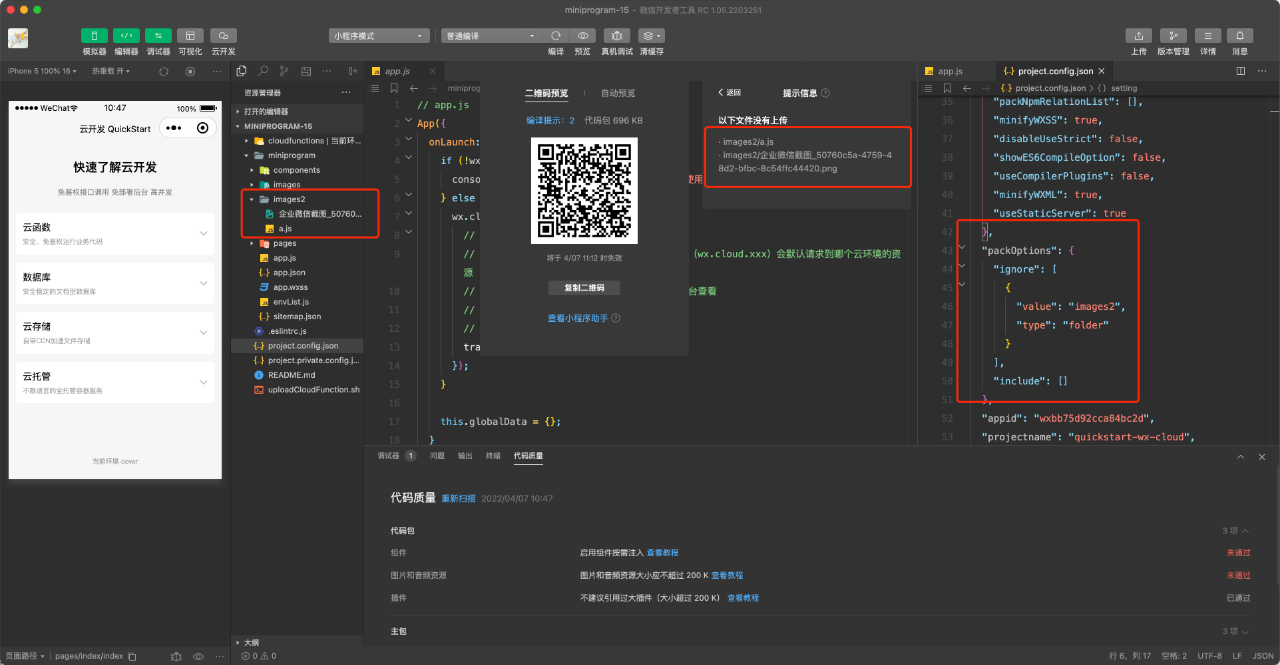Open the 详情 details panel
Viewport: 1280px width, 665px height.
1208,35
